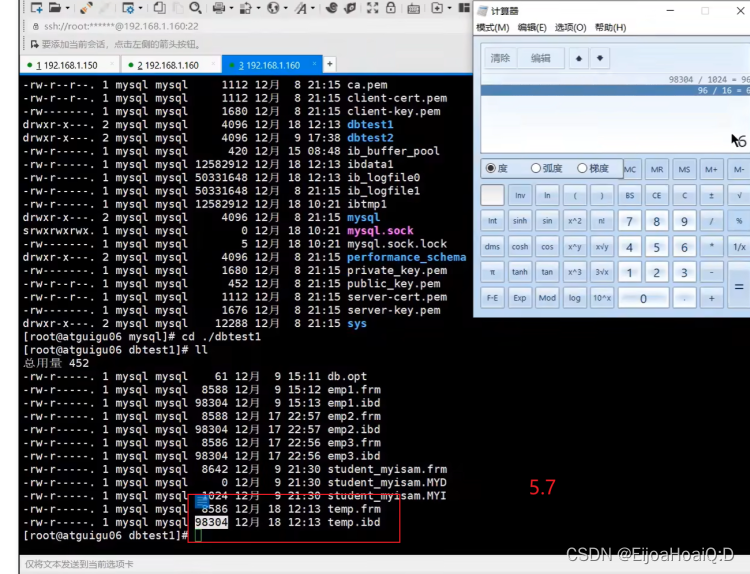The height and width of the screenshot is (574, 750).
Task: Click the new tab plus-page icon
Action: pos(437,8)
